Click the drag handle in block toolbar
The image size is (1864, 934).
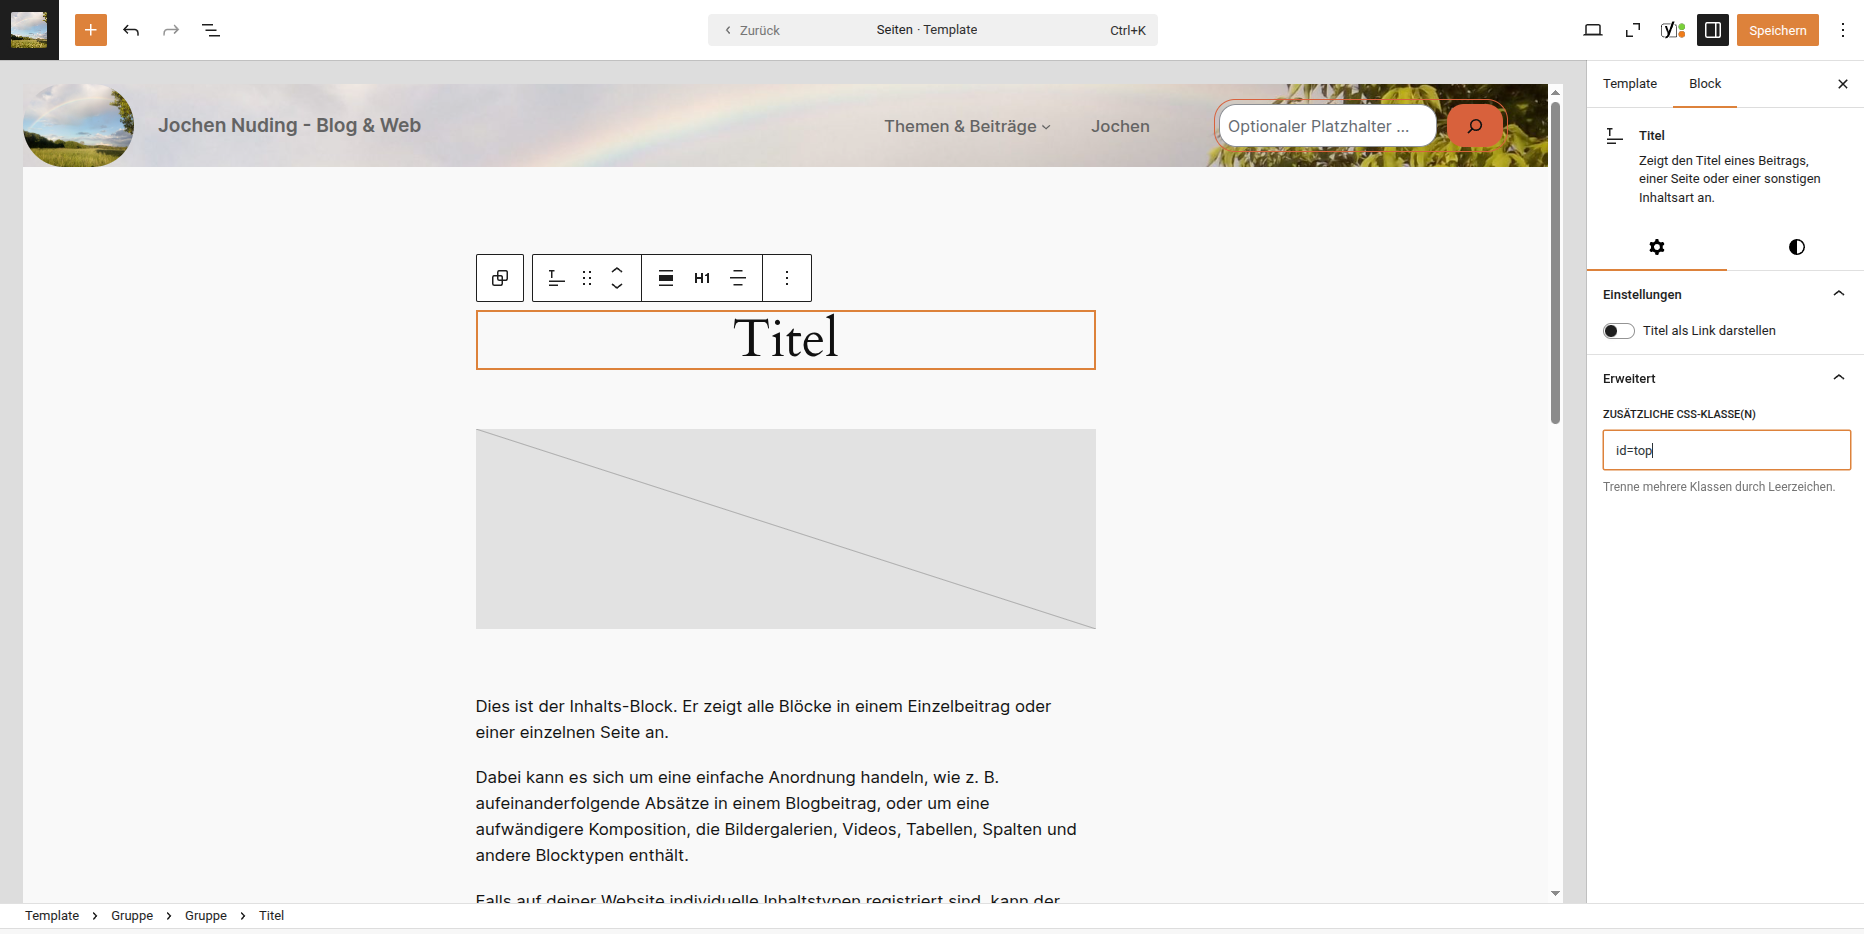tap(587, 278)
